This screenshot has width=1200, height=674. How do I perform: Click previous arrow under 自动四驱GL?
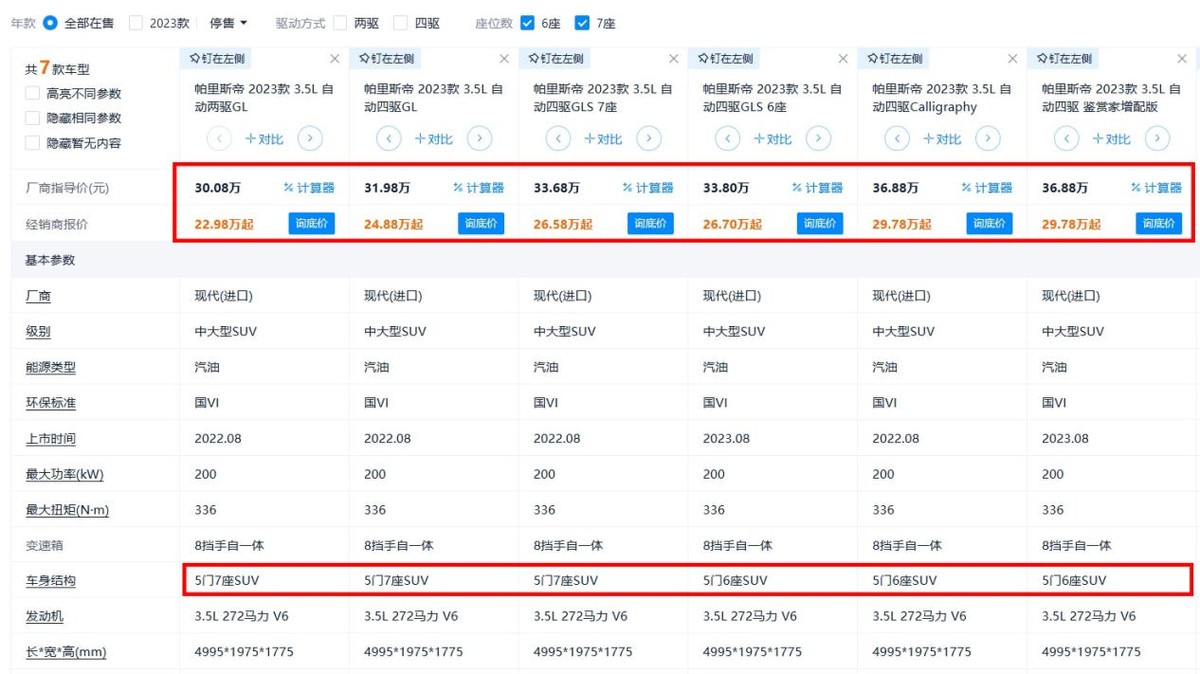[x=388, y=139]
